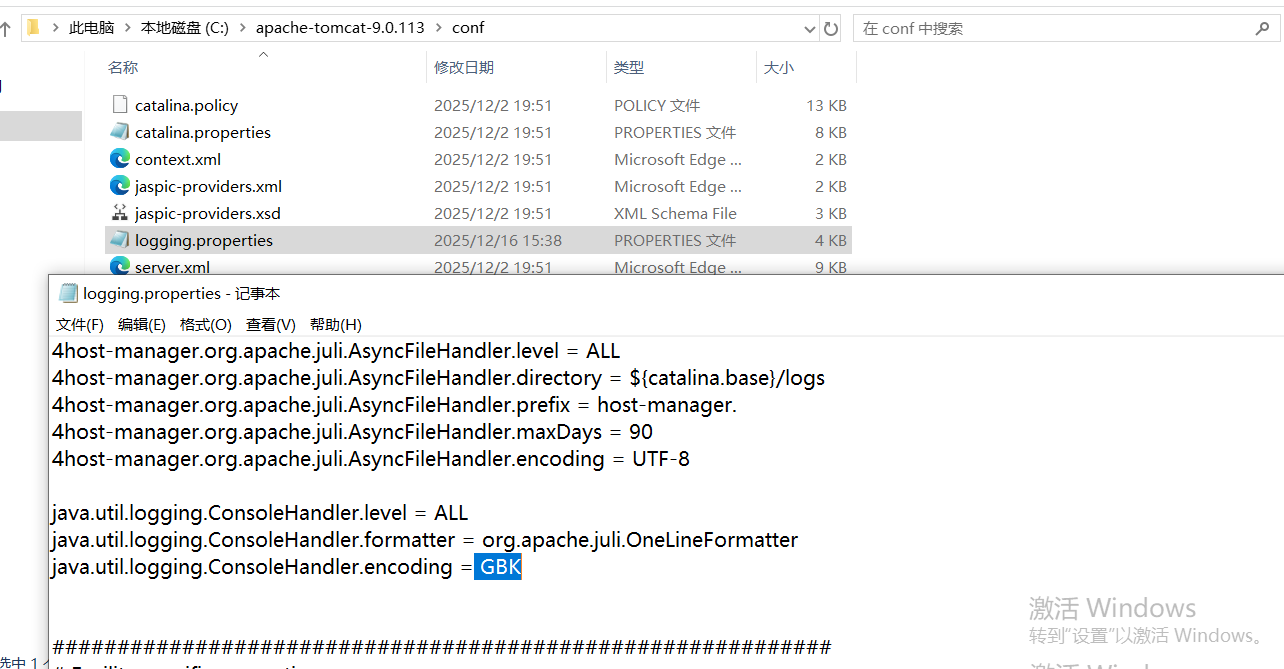
Task: Open the 帮助(H) menu in Notepad
Action: click(336, 325)
